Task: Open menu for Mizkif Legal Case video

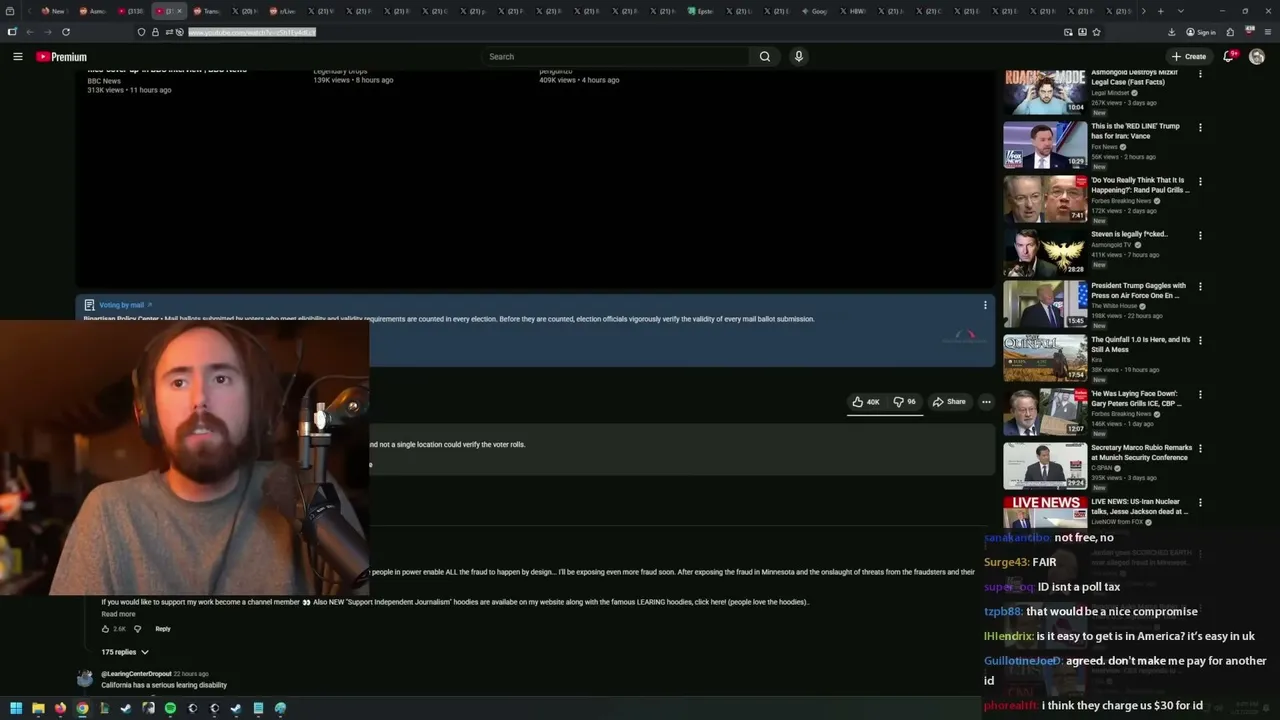Action: pyautogui.click(x=1200, y=74)
